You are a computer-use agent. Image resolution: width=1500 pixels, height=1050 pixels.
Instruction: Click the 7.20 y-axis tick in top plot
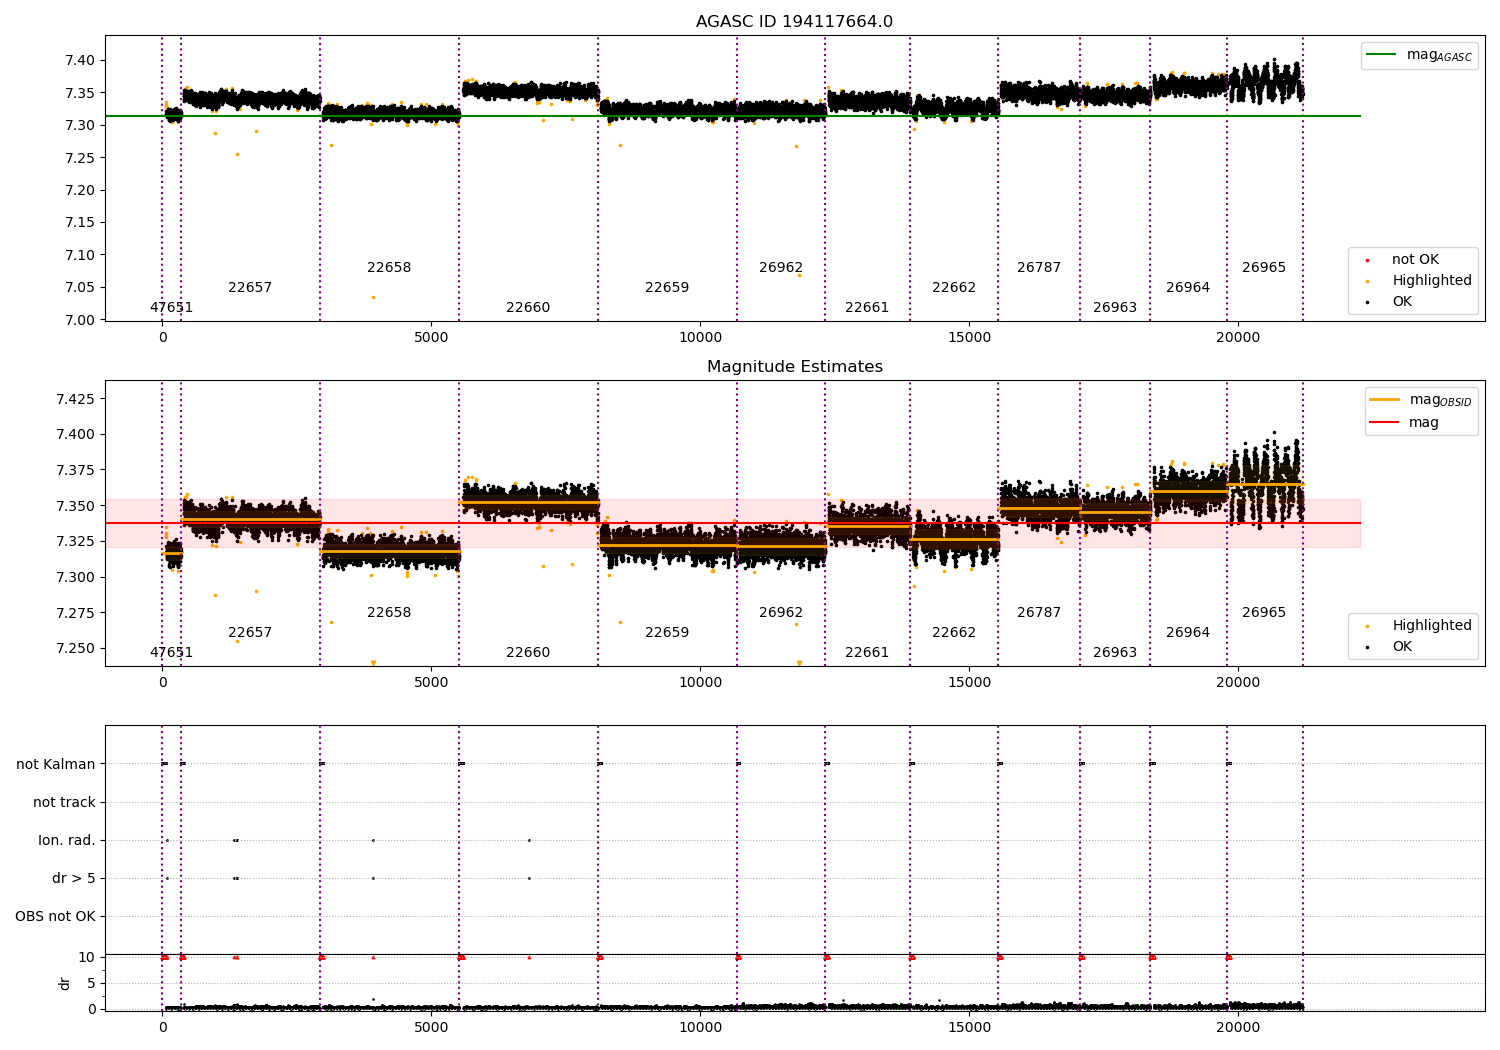(81, 190)
